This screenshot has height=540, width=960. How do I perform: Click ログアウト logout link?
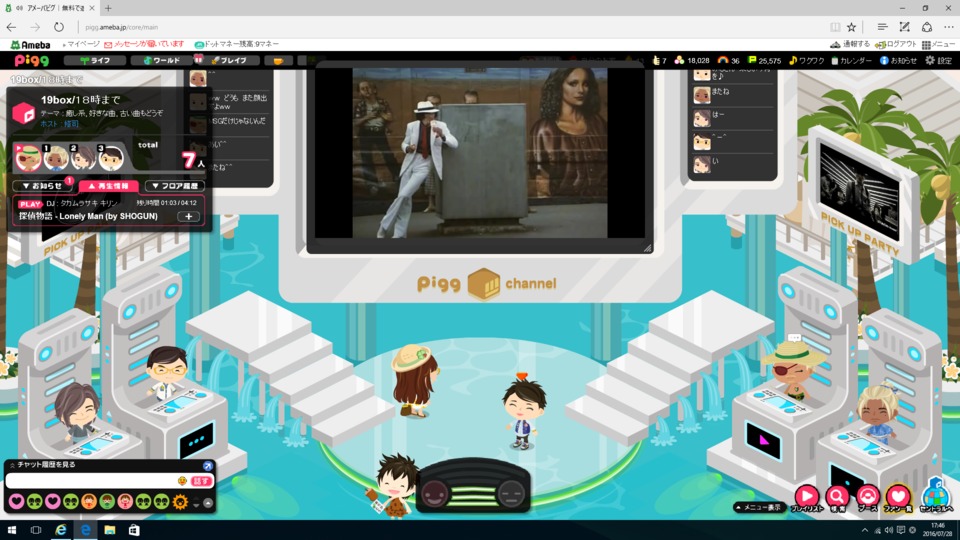896,44
